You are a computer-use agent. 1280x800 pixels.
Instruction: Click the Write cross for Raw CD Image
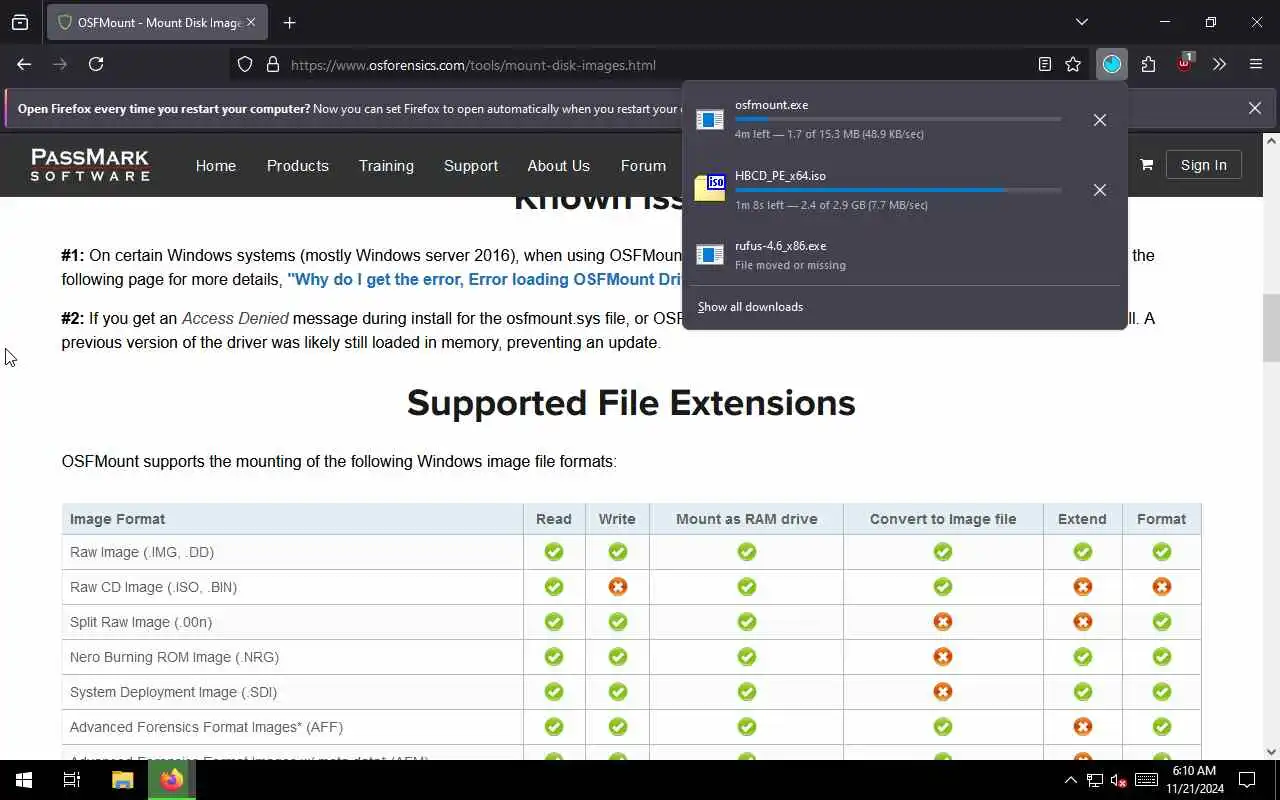pyautogui.click(x=617, y=587)
